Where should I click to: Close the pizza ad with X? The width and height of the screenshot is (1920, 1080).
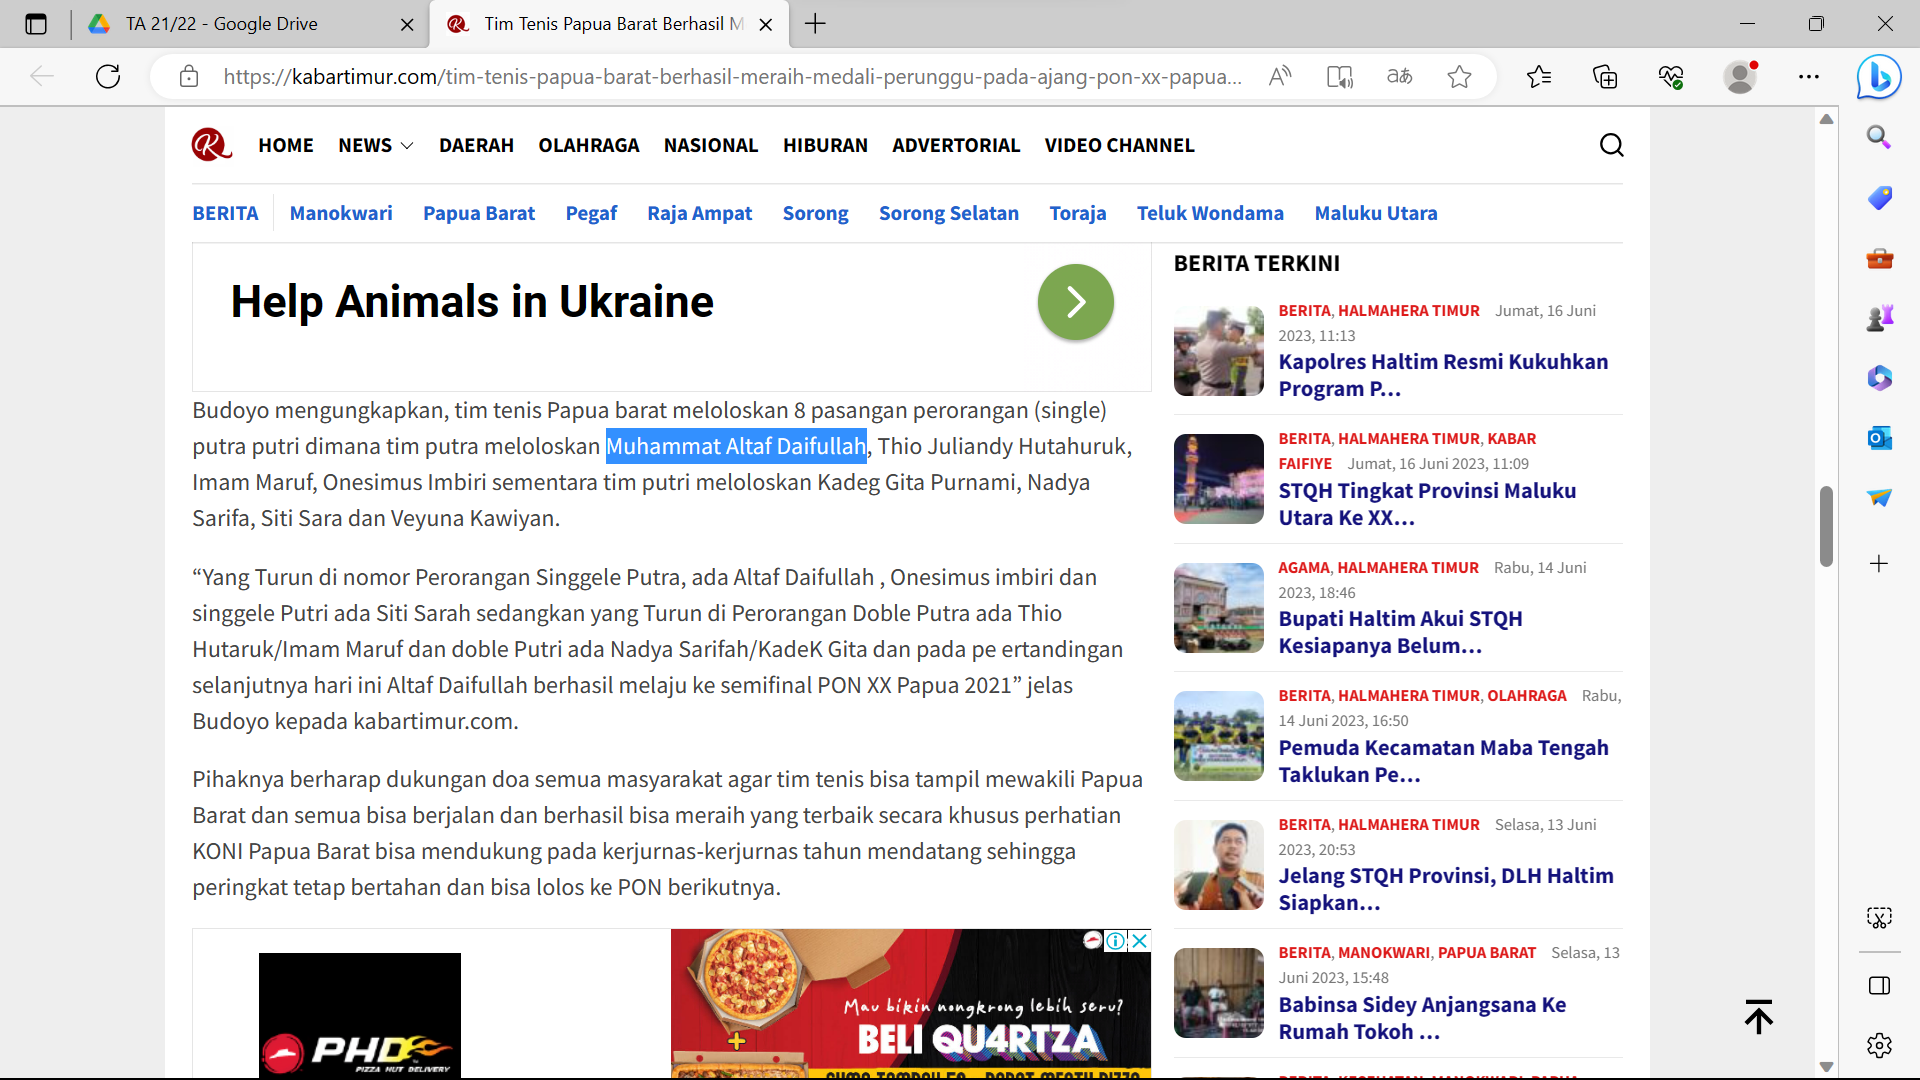(1139, 940)
